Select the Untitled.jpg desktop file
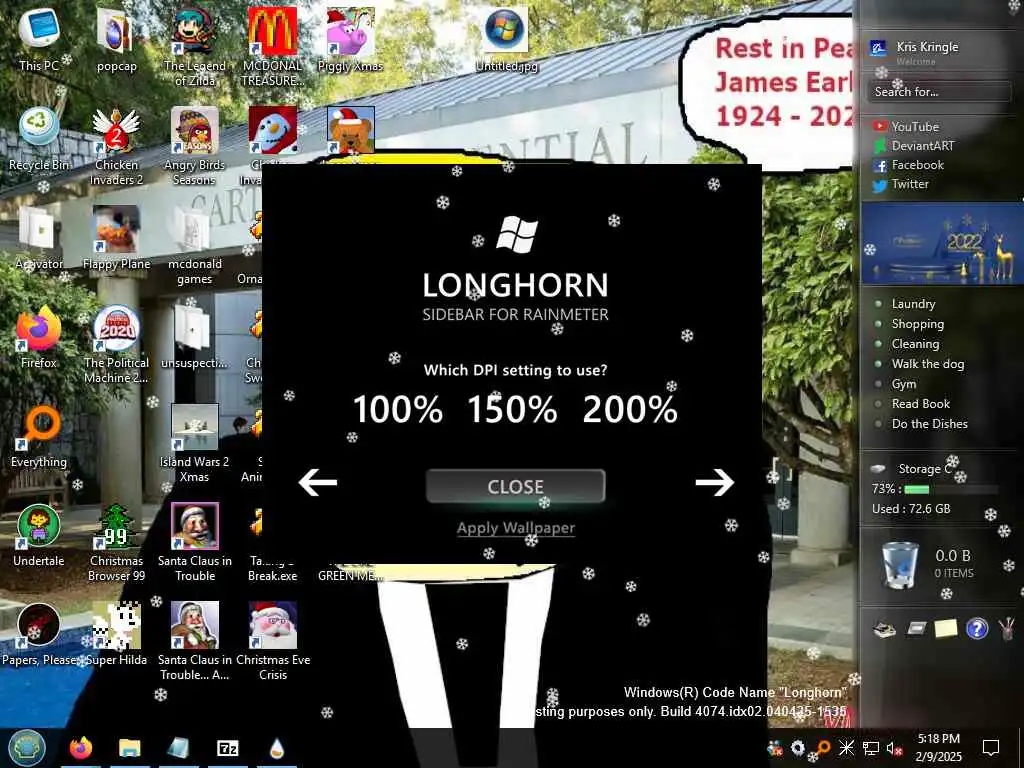This screenshot has width=1024, height=768. tap(507, 39)
